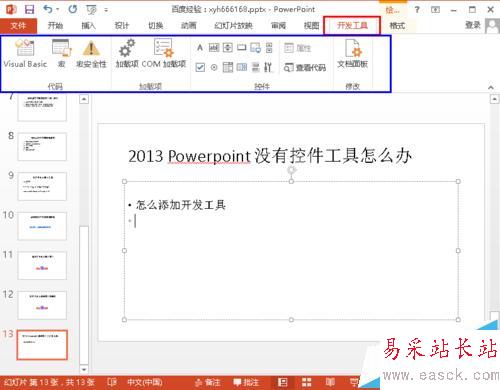Image resolution: width=500 pixels, height=390 pixels.
Task: Click thumbnail pane scroll down arrow
Action: click(84, 369)
